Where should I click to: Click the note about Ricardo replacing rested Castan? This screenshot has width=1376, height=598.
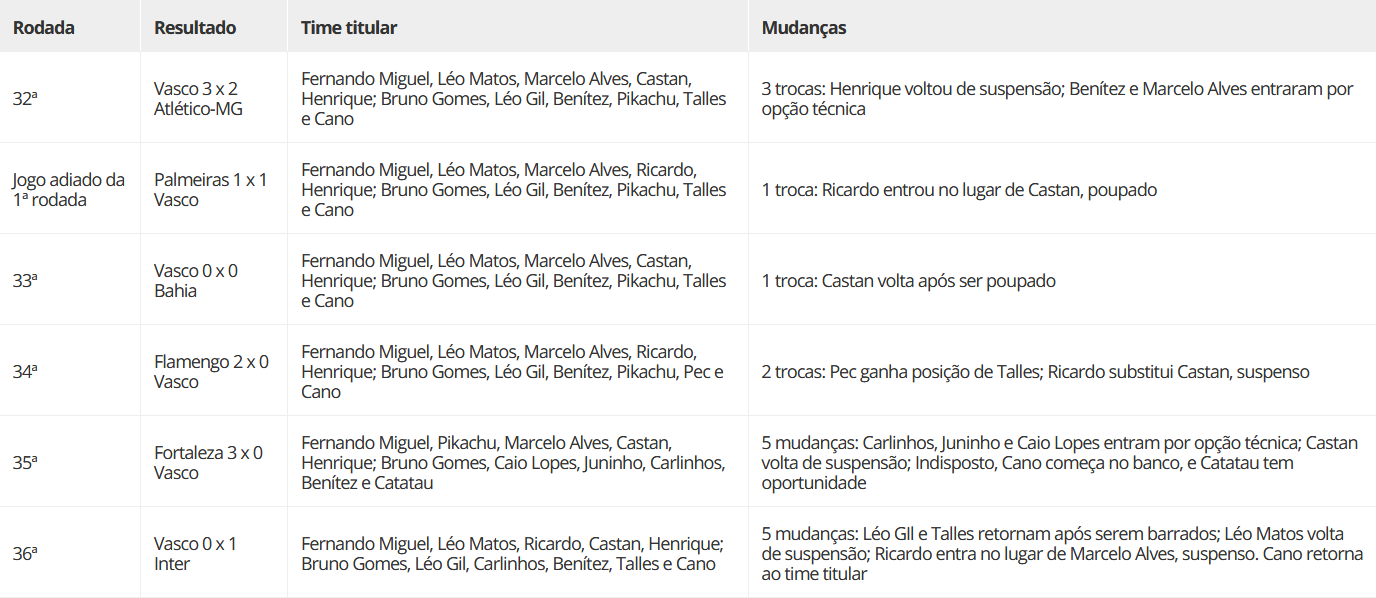coord(959,190)
